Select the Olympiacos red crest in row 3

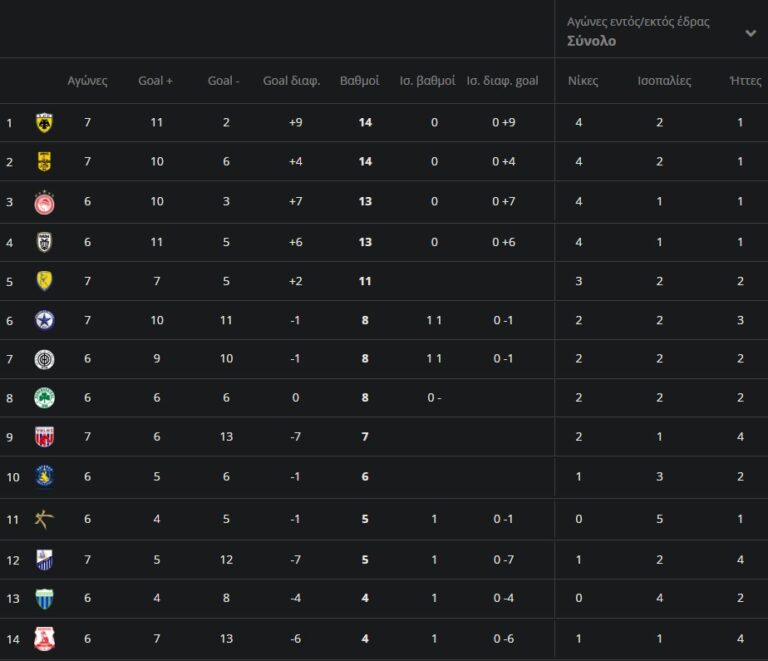(x=44, y=202)
